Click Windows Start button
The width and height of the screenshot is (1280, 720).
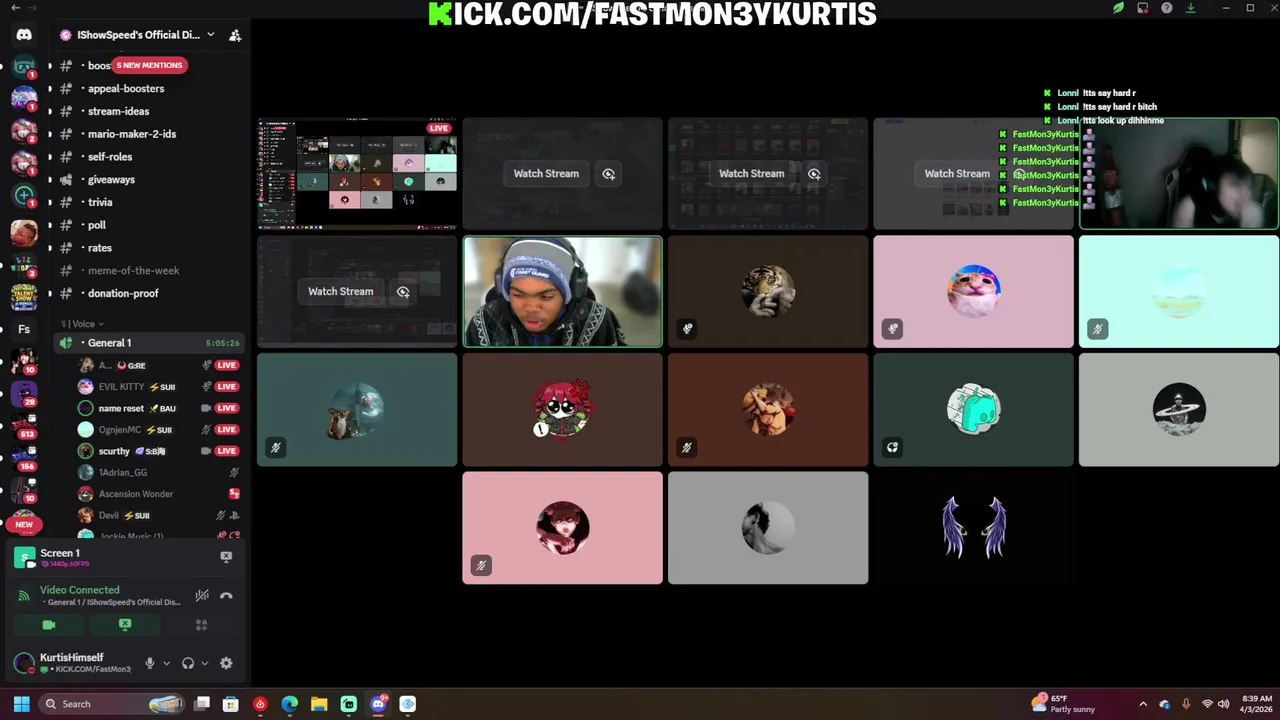[x=21, y=704]
